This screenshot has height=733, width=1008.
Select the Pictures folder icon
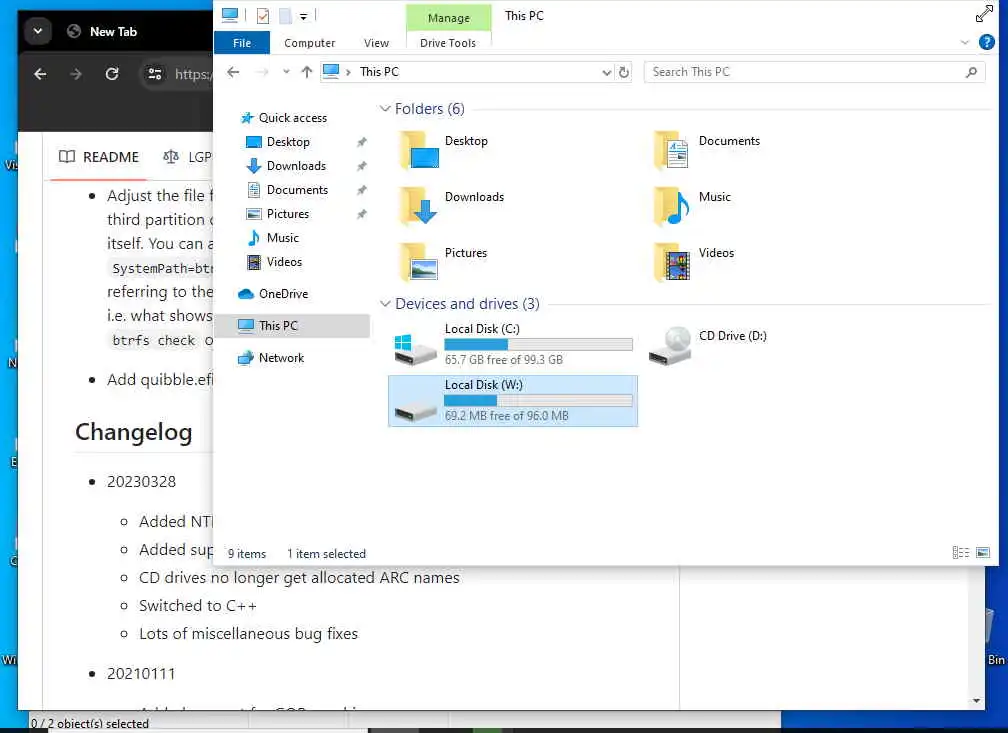pos(419,262)
